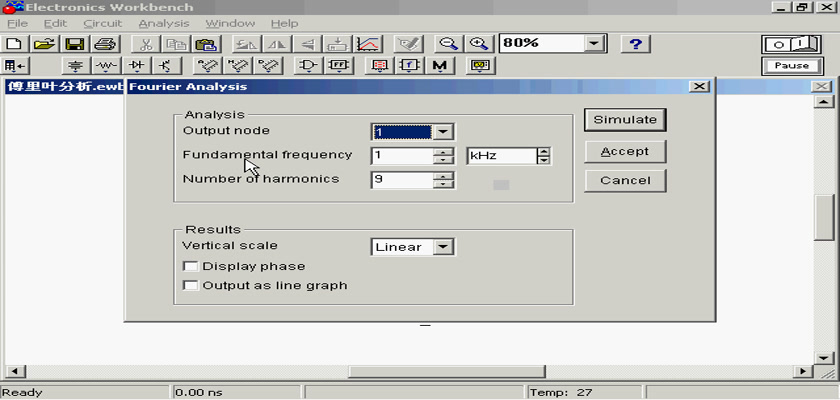This screenshot has width=840, height=400.
Task: Open a circuit file with the folder icon
Action: coord(45,44)
